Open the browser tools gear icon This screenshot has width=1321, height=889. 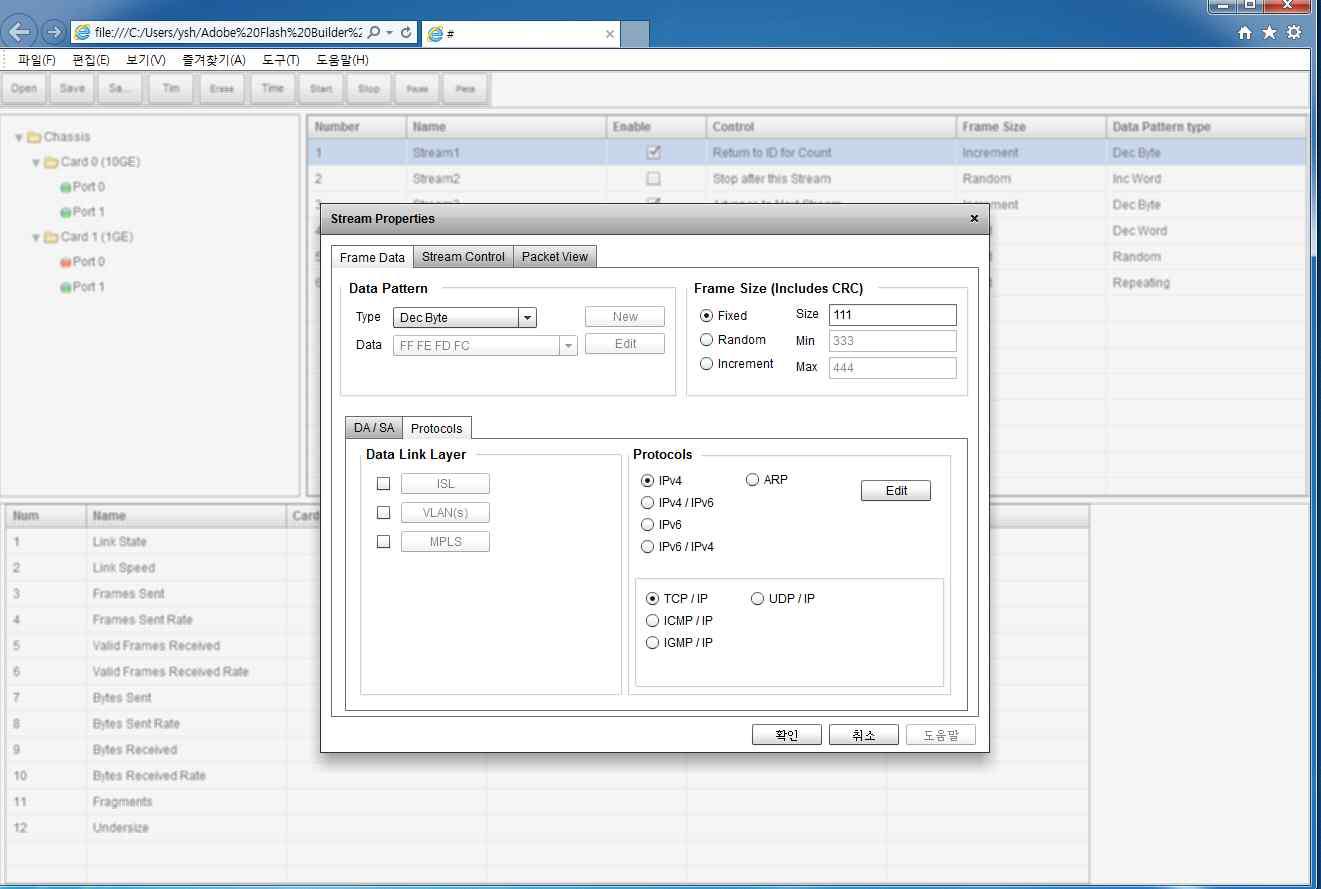pos(1294,33)
